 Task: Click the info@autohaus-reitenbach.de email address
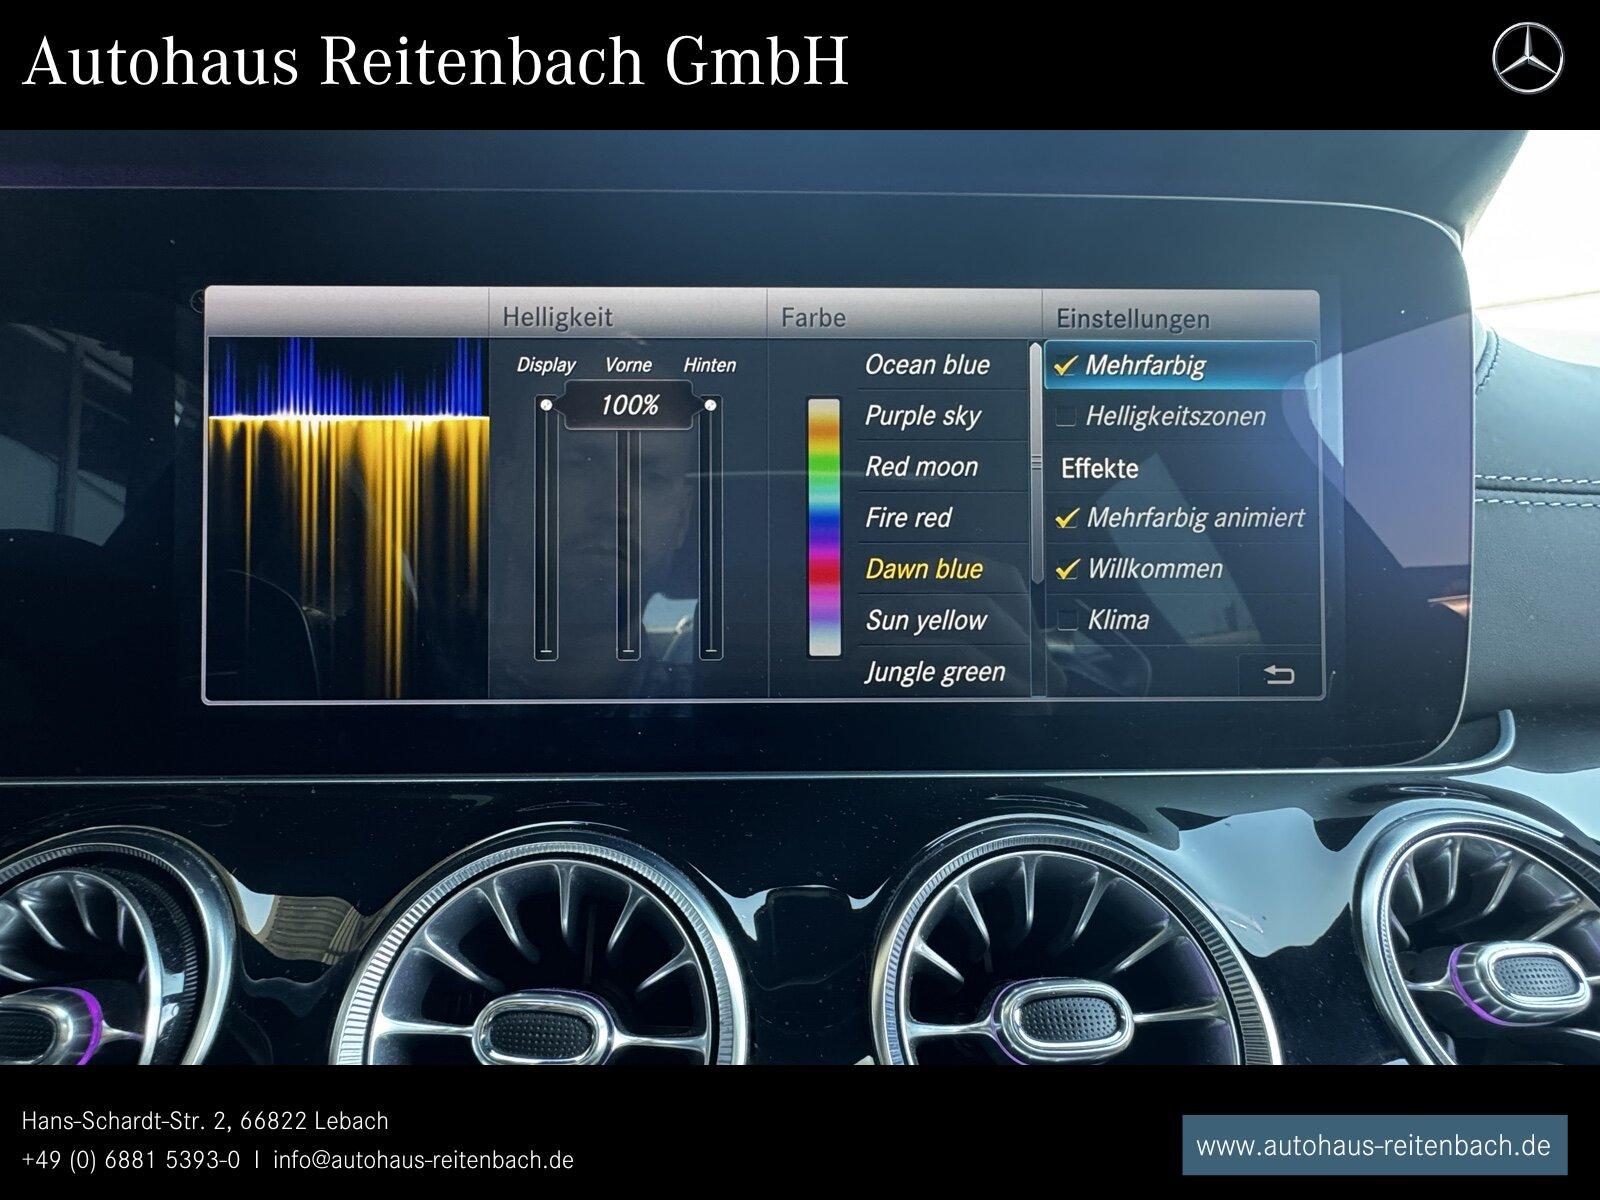pyautogui.click(x=423, y=1160)
